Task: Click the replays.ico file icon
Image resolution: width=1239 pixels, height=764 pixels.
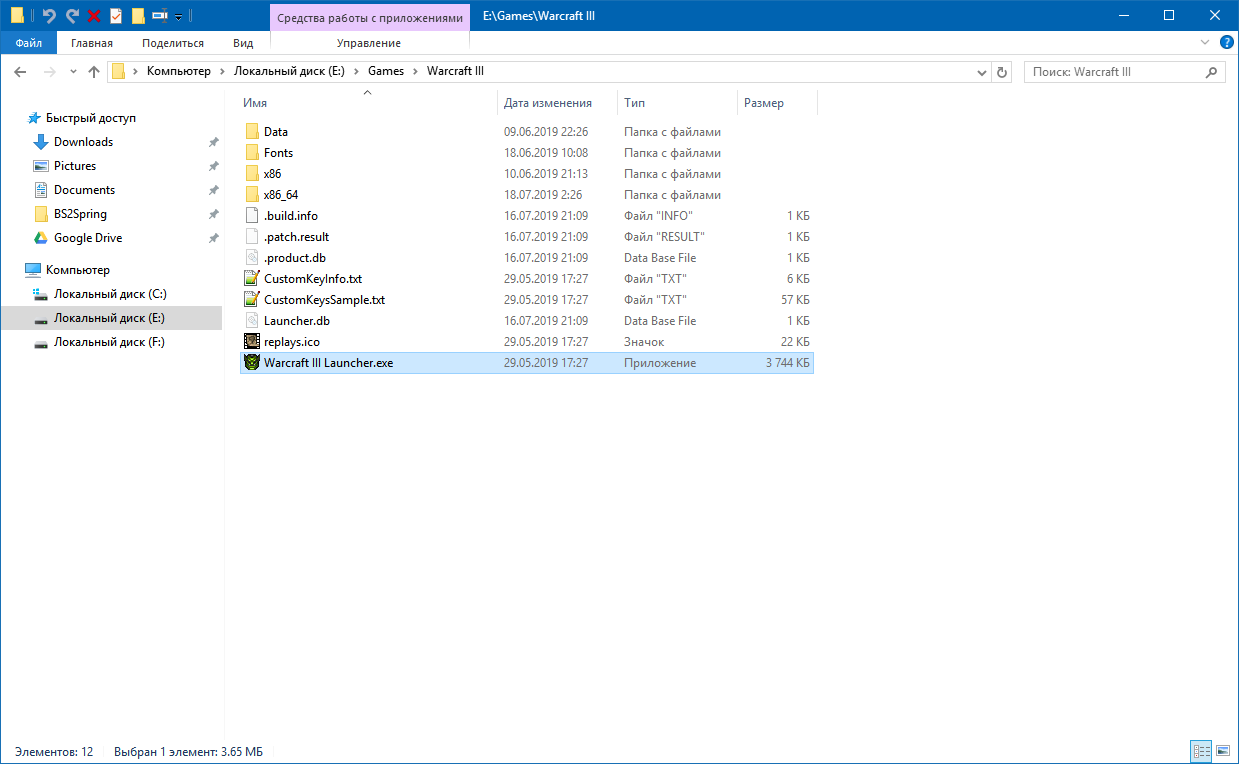Action: (x=252, y=342)
